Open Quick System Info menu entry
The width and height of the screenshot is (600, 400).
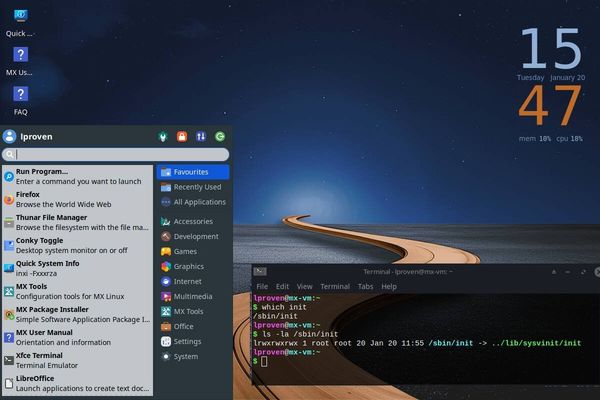77,268
